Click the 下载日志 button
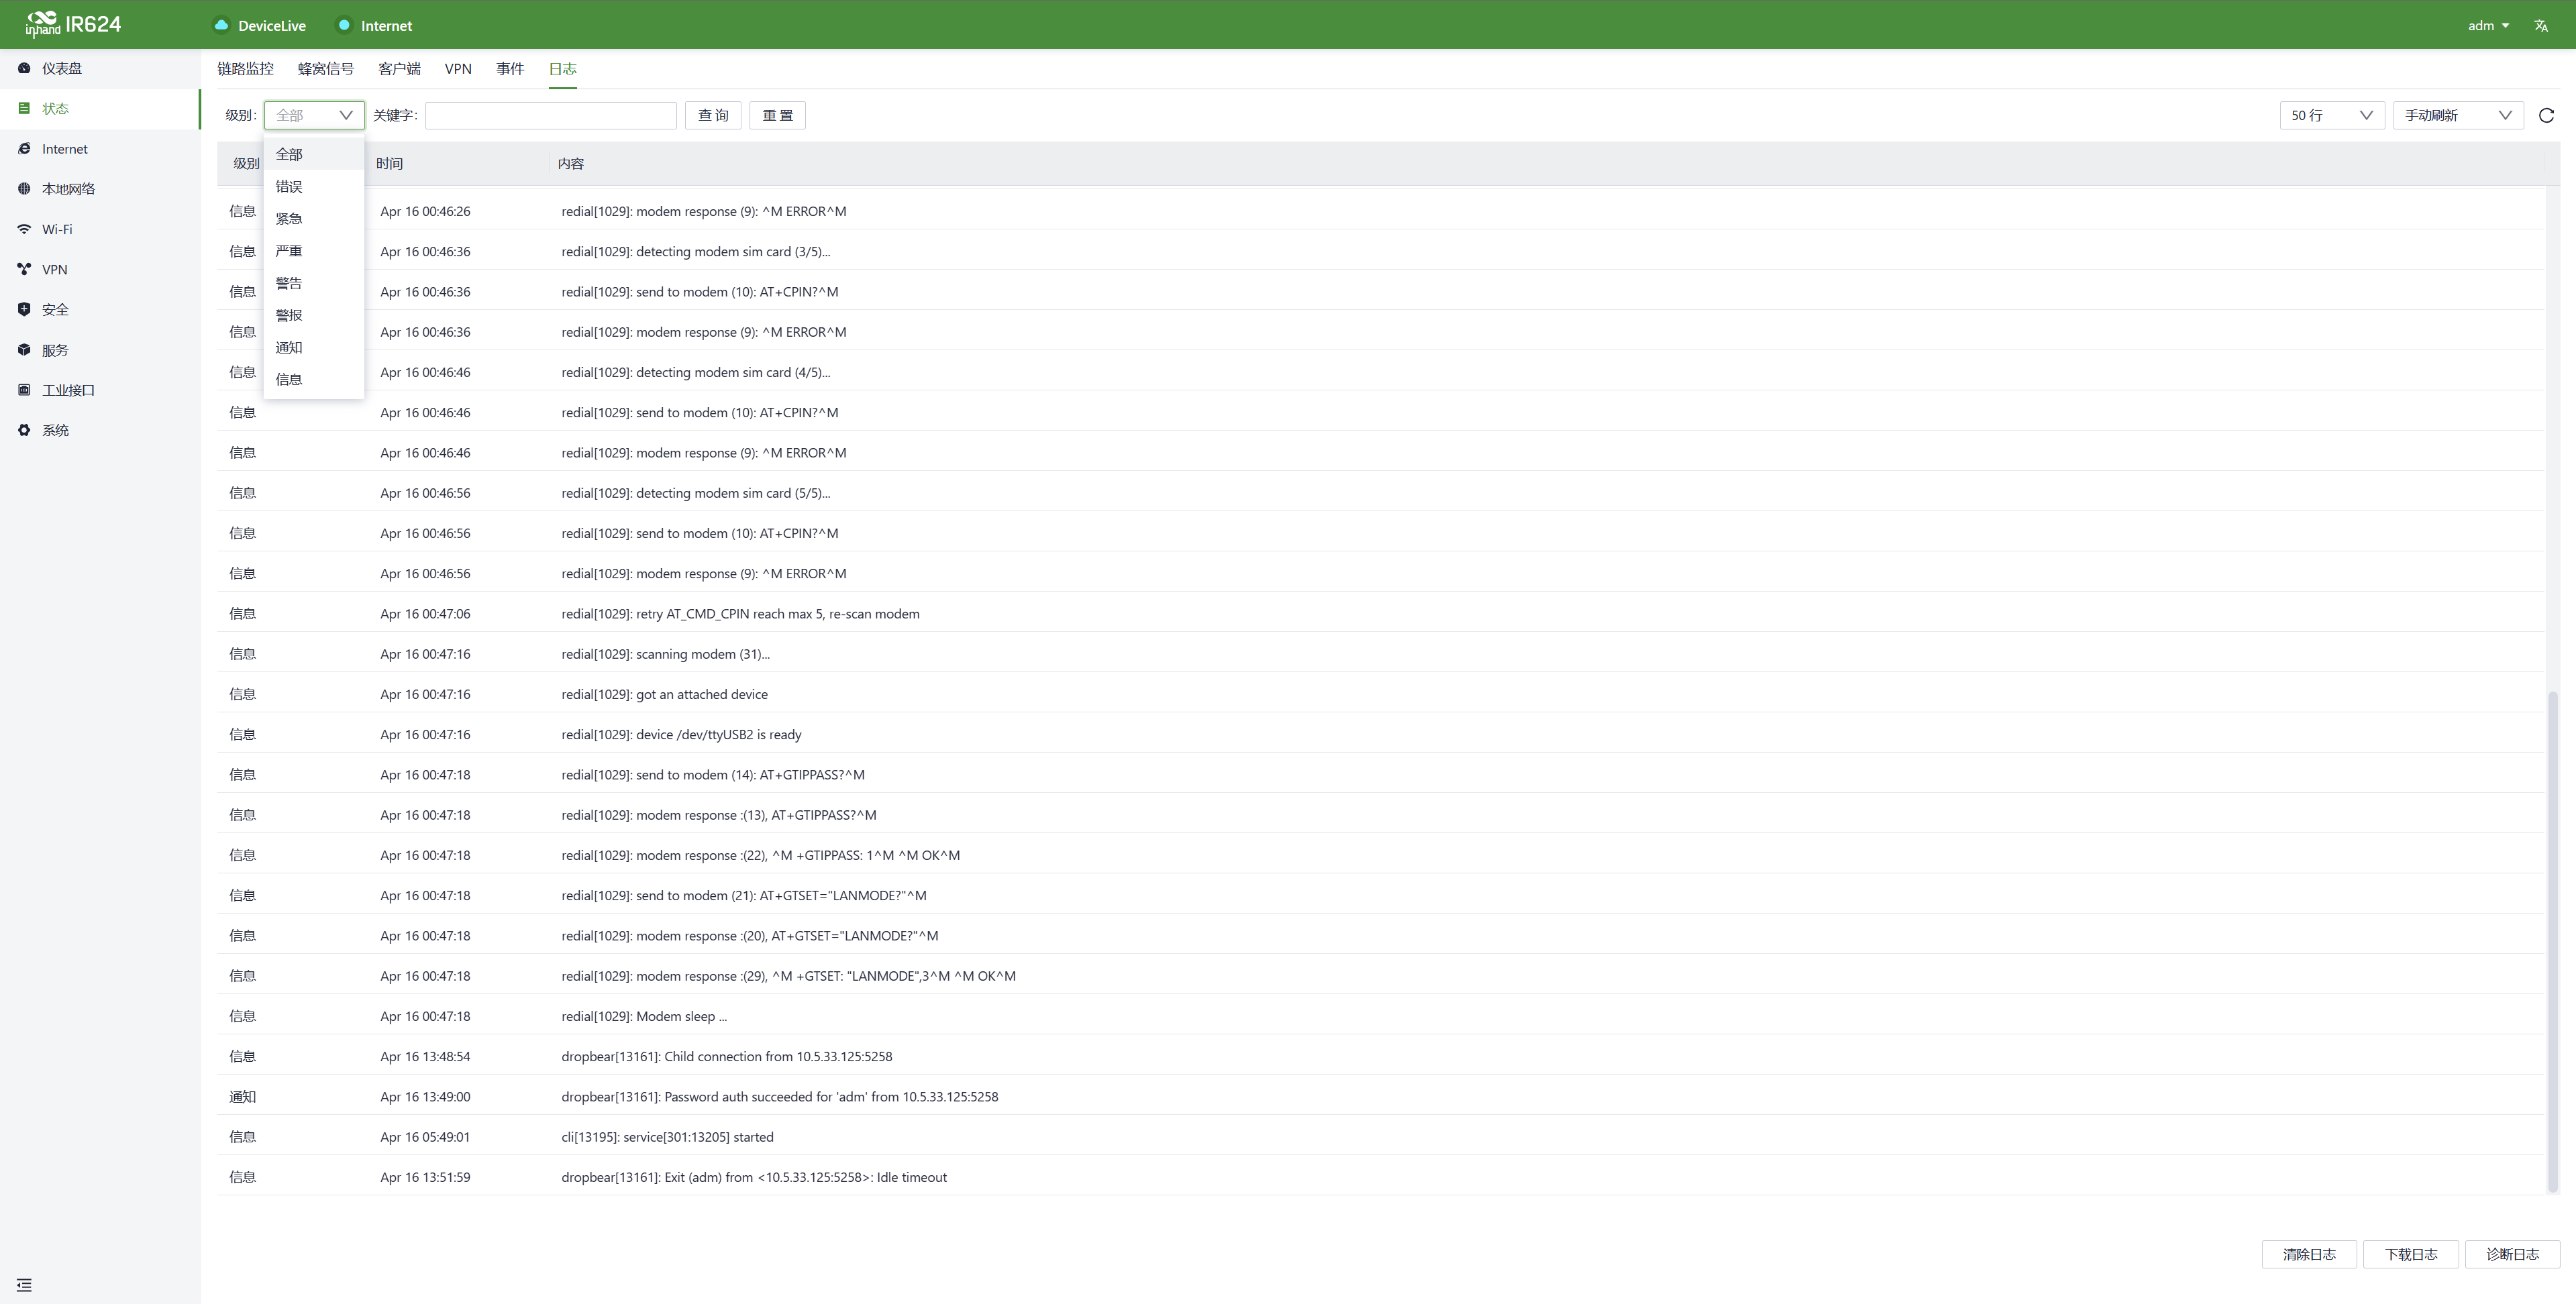The width and height of the screenshot is (2576, 1304). tap(2410, 1254)
